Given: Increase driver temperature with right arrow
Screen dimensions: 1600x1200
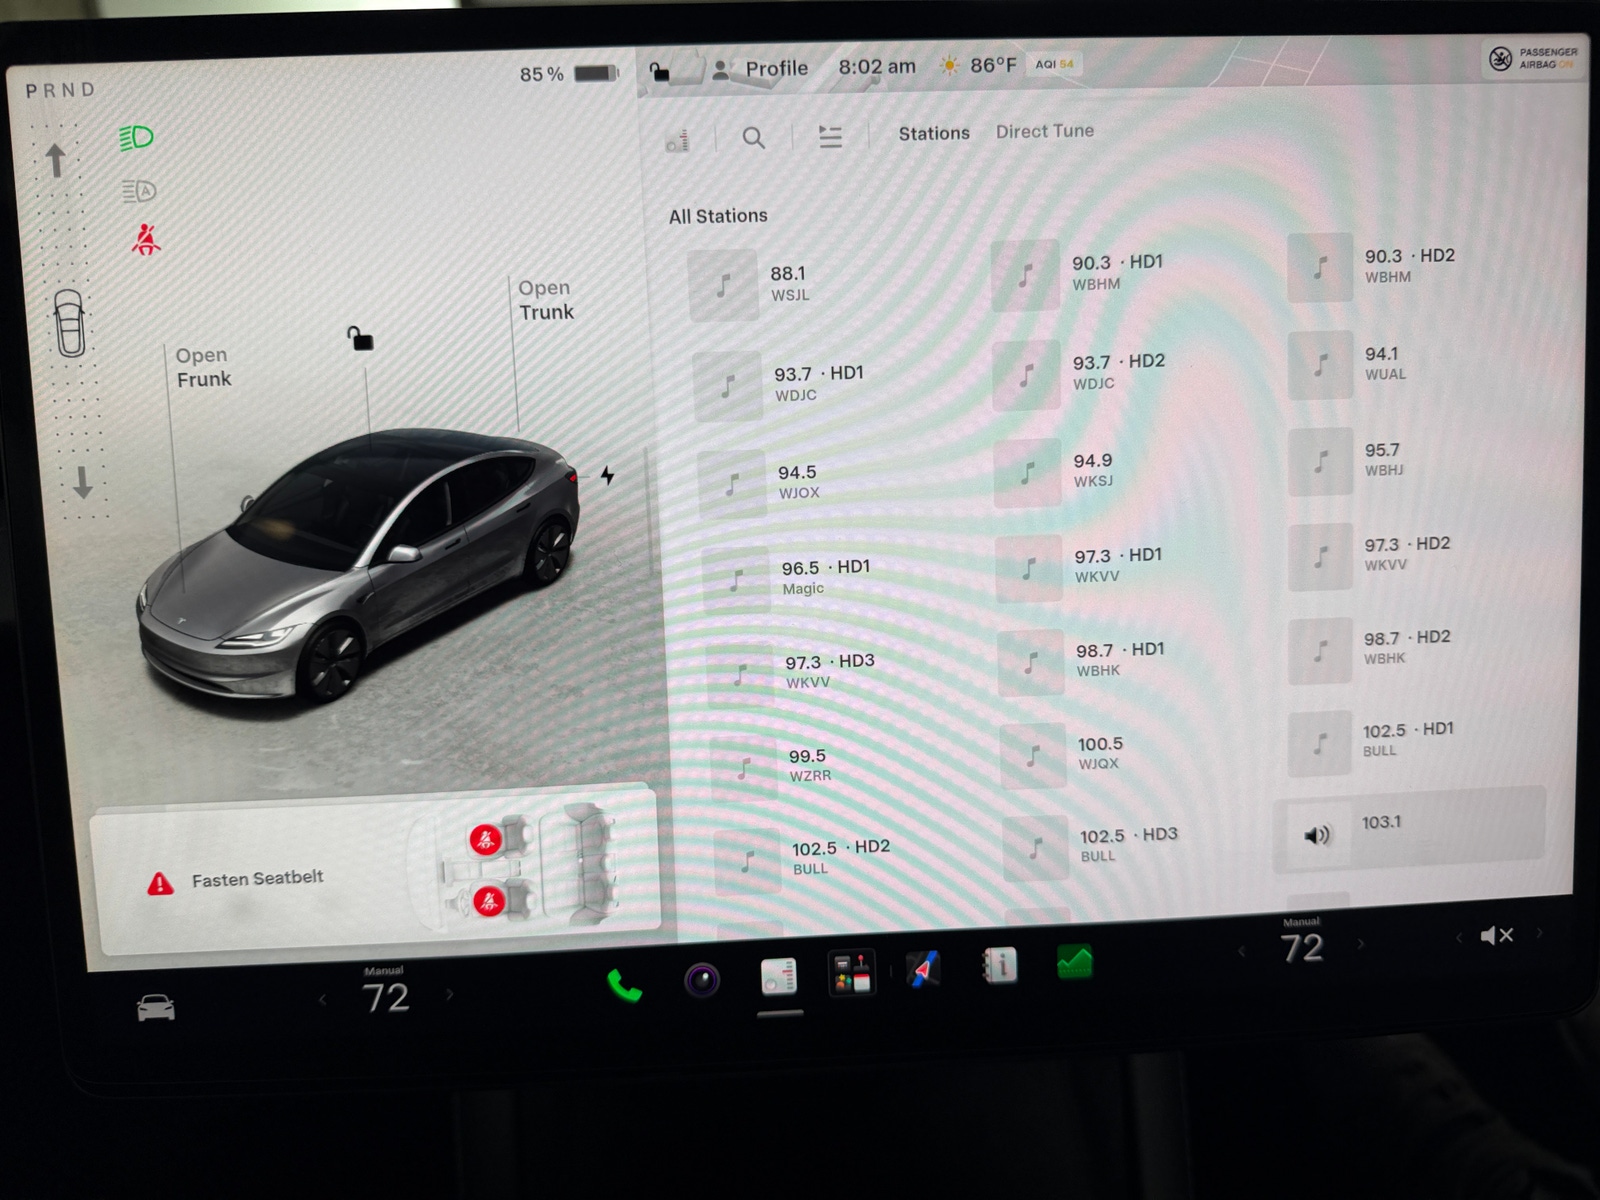Looking at the screenshot, I should [x=449, y=994].
